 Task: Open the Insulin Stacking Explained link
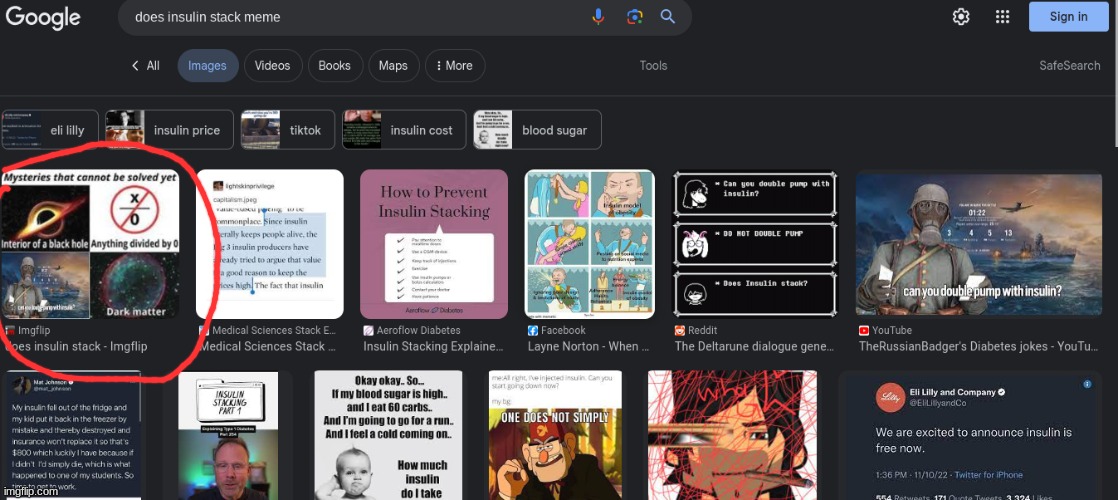[x=434, y=347]
